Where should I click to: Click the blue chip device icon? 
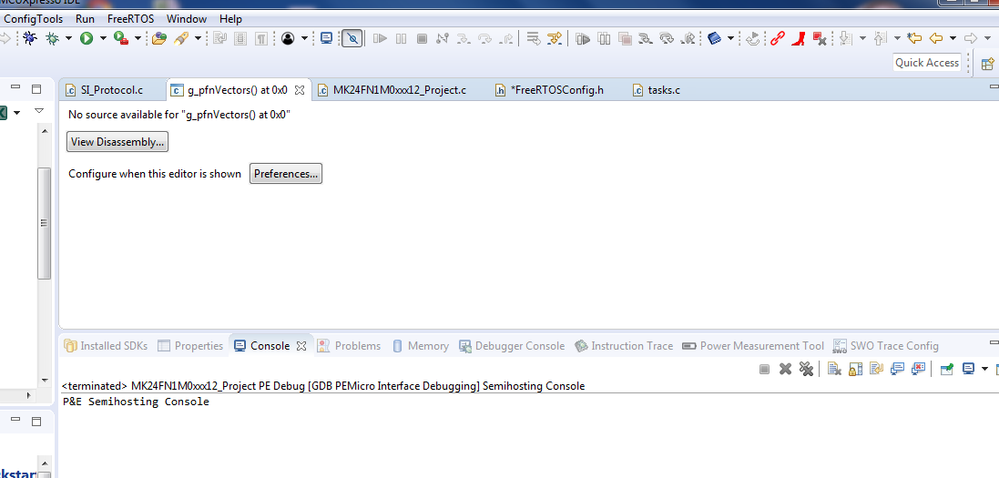coord(714,39)
